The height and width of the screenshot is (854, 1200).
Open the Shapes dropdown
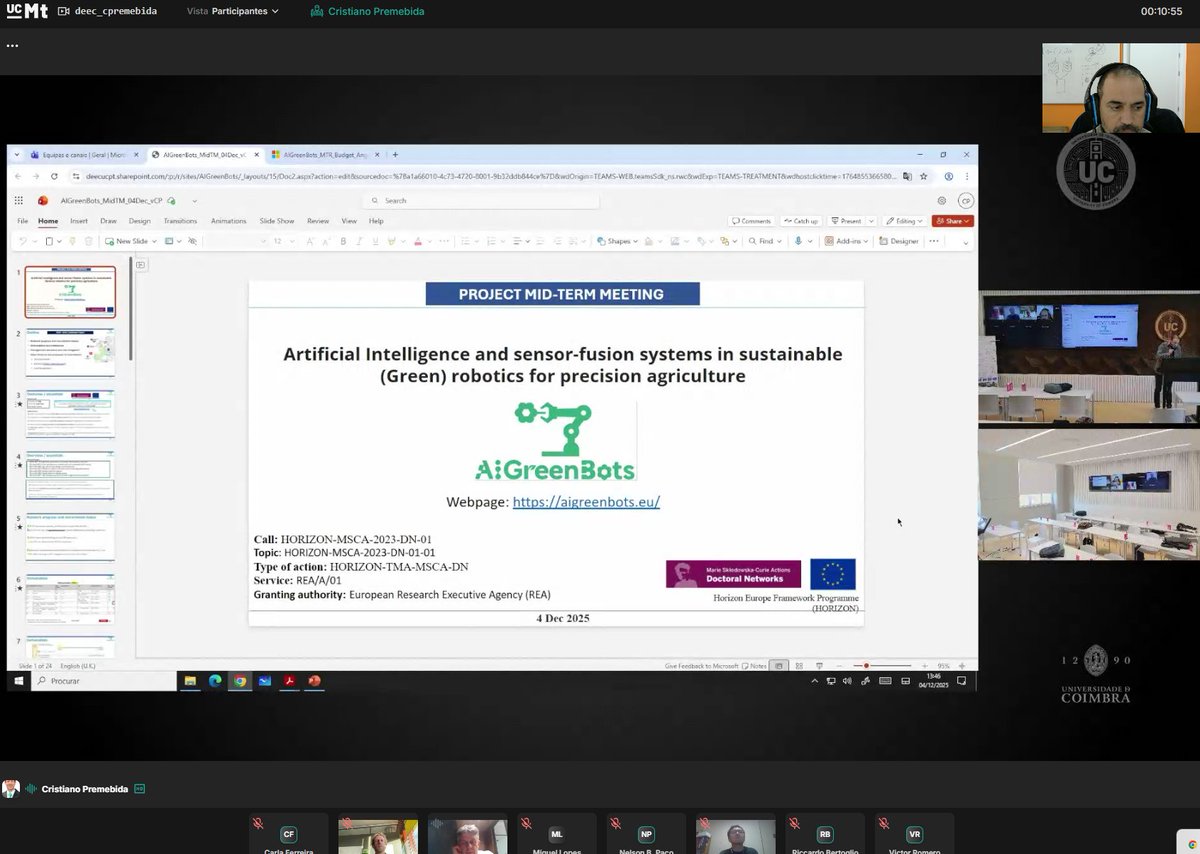[x=617, y=241]
